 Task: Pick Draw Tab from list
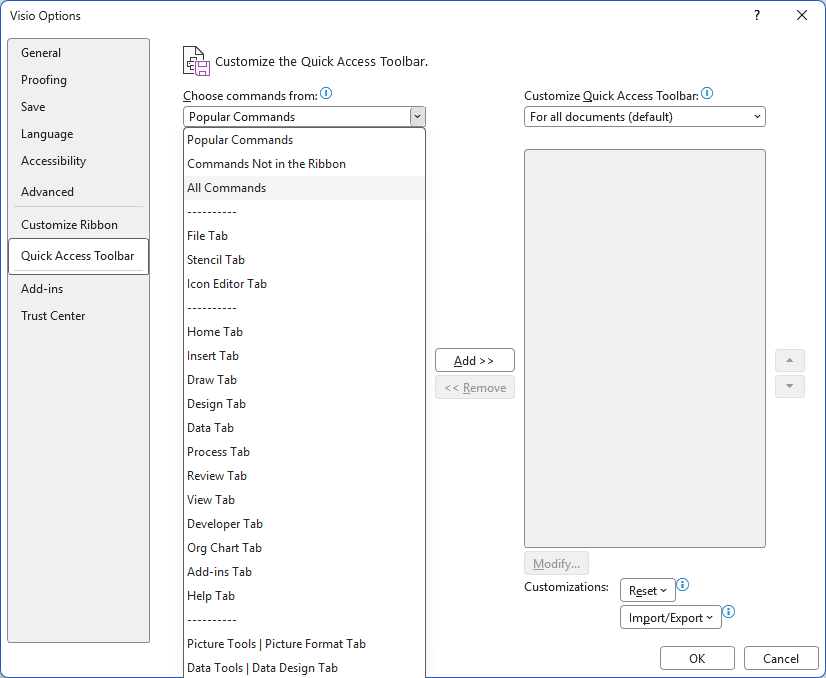click(304, 380)
